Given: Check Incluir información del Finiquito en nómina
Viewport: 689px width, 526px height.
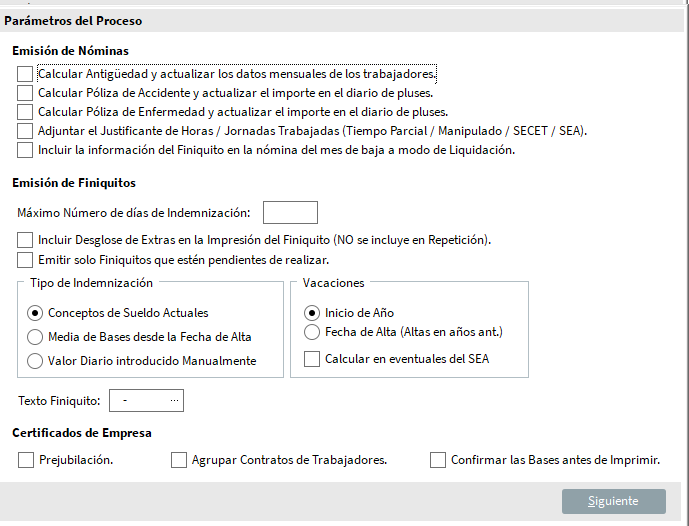Looking at the screenshot, I should pos(25,150).
